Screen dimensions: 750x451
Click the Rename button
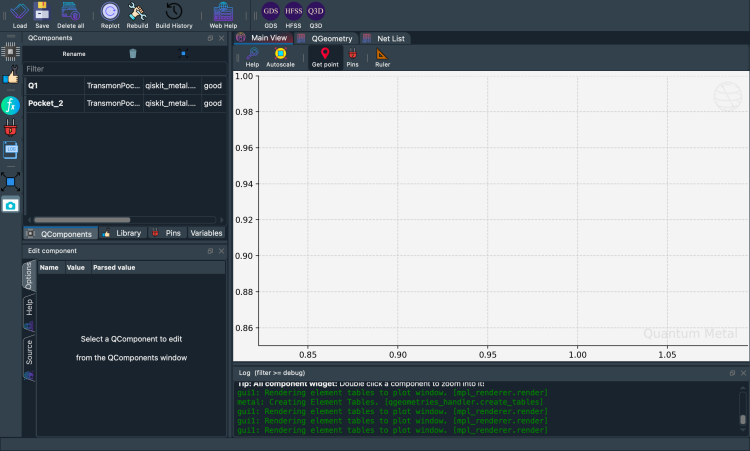(x=74, y=54)
